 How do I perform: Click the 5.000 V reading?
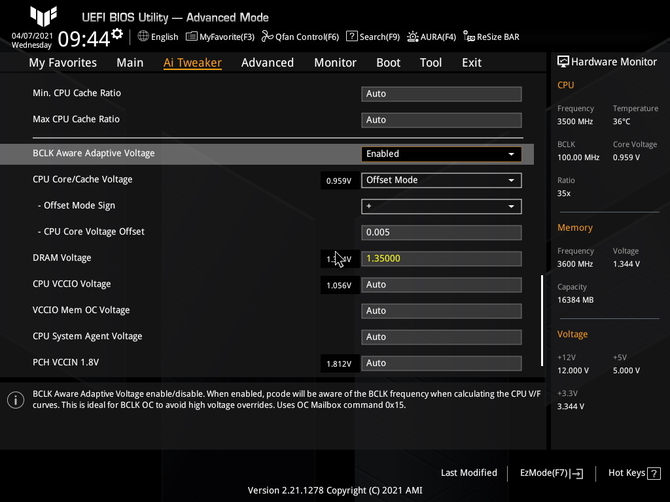626,370
